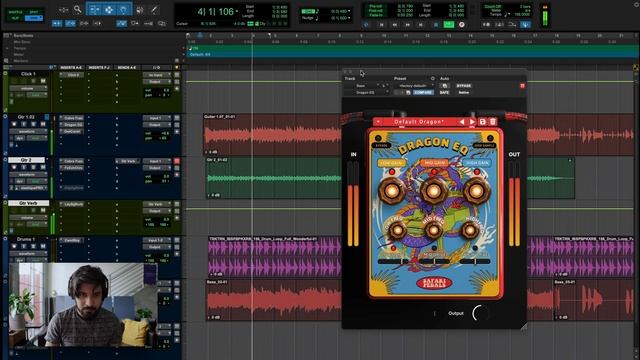The image size is (640, 360).
Task: Open the Dragon EQ insert selector in plugin header
Action: click(367, 93)
